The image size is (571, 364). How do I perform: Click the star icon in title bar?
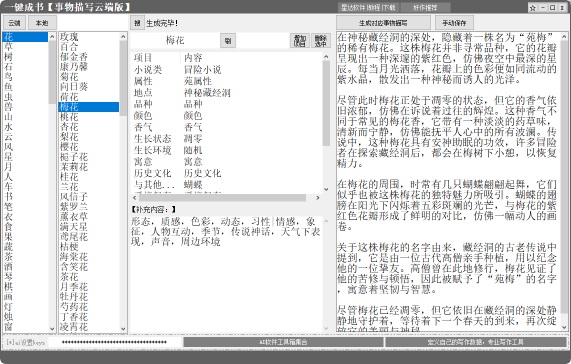tap(532, 8)
